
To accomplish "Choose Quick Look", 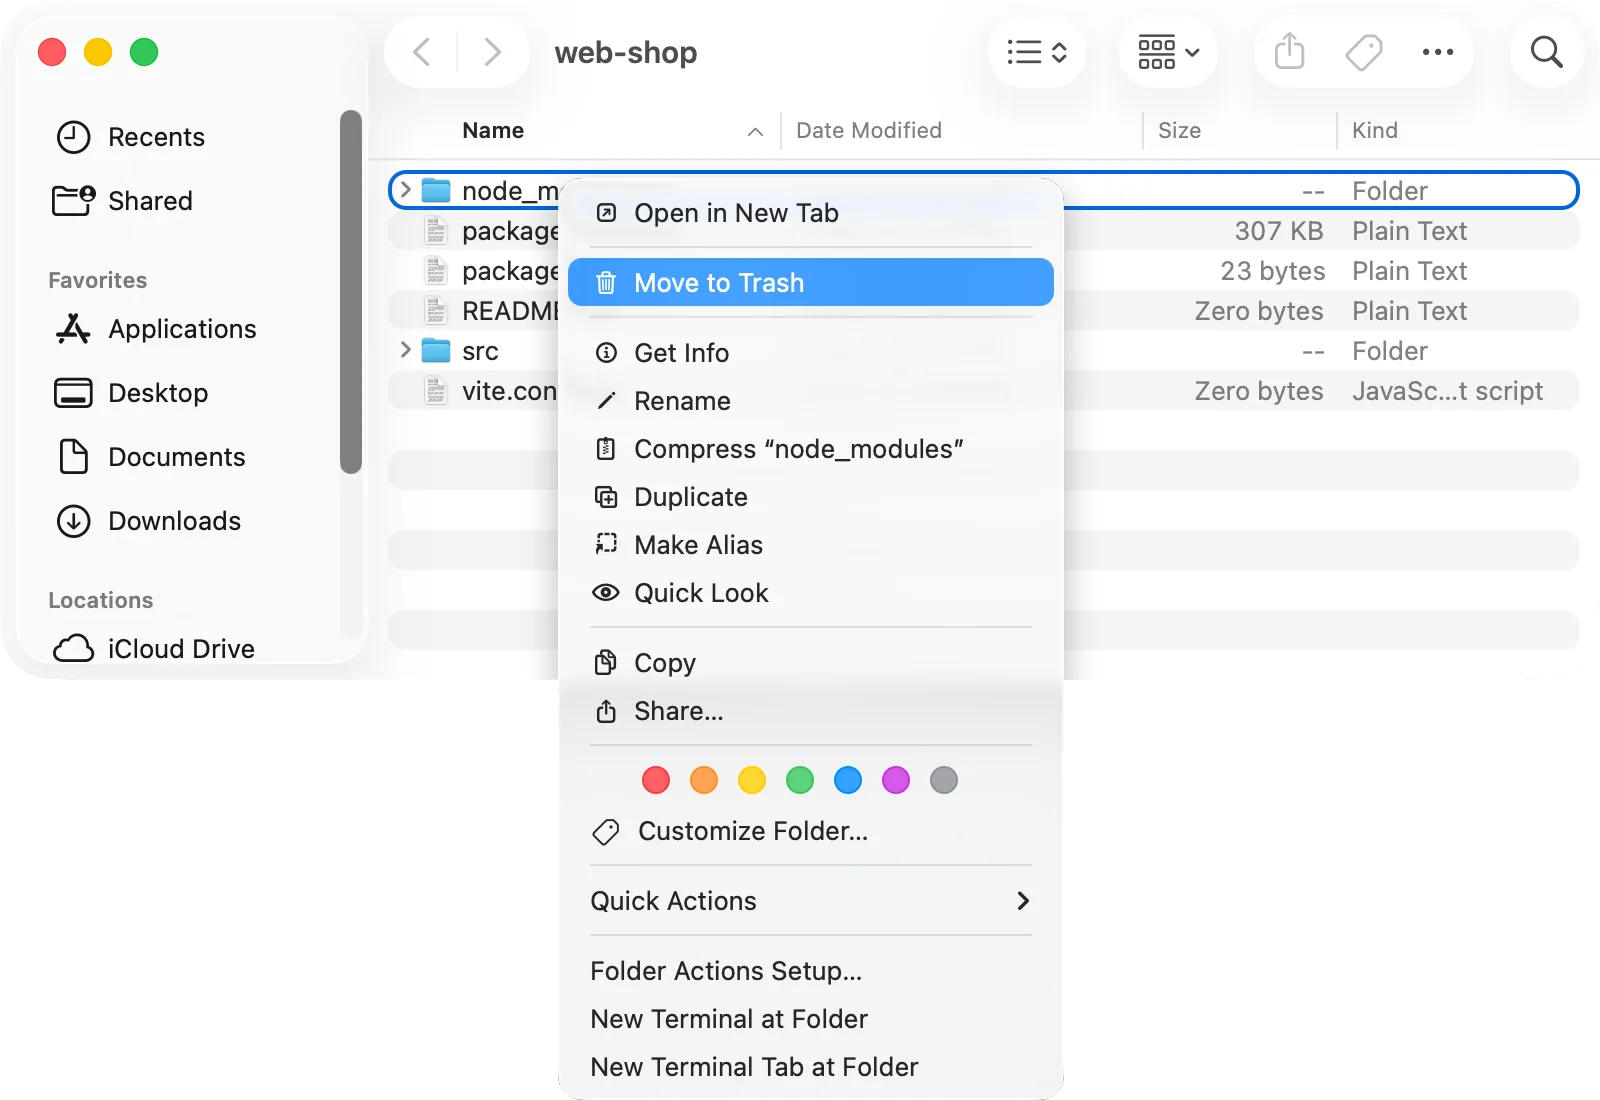I will [x=811, y=593].
